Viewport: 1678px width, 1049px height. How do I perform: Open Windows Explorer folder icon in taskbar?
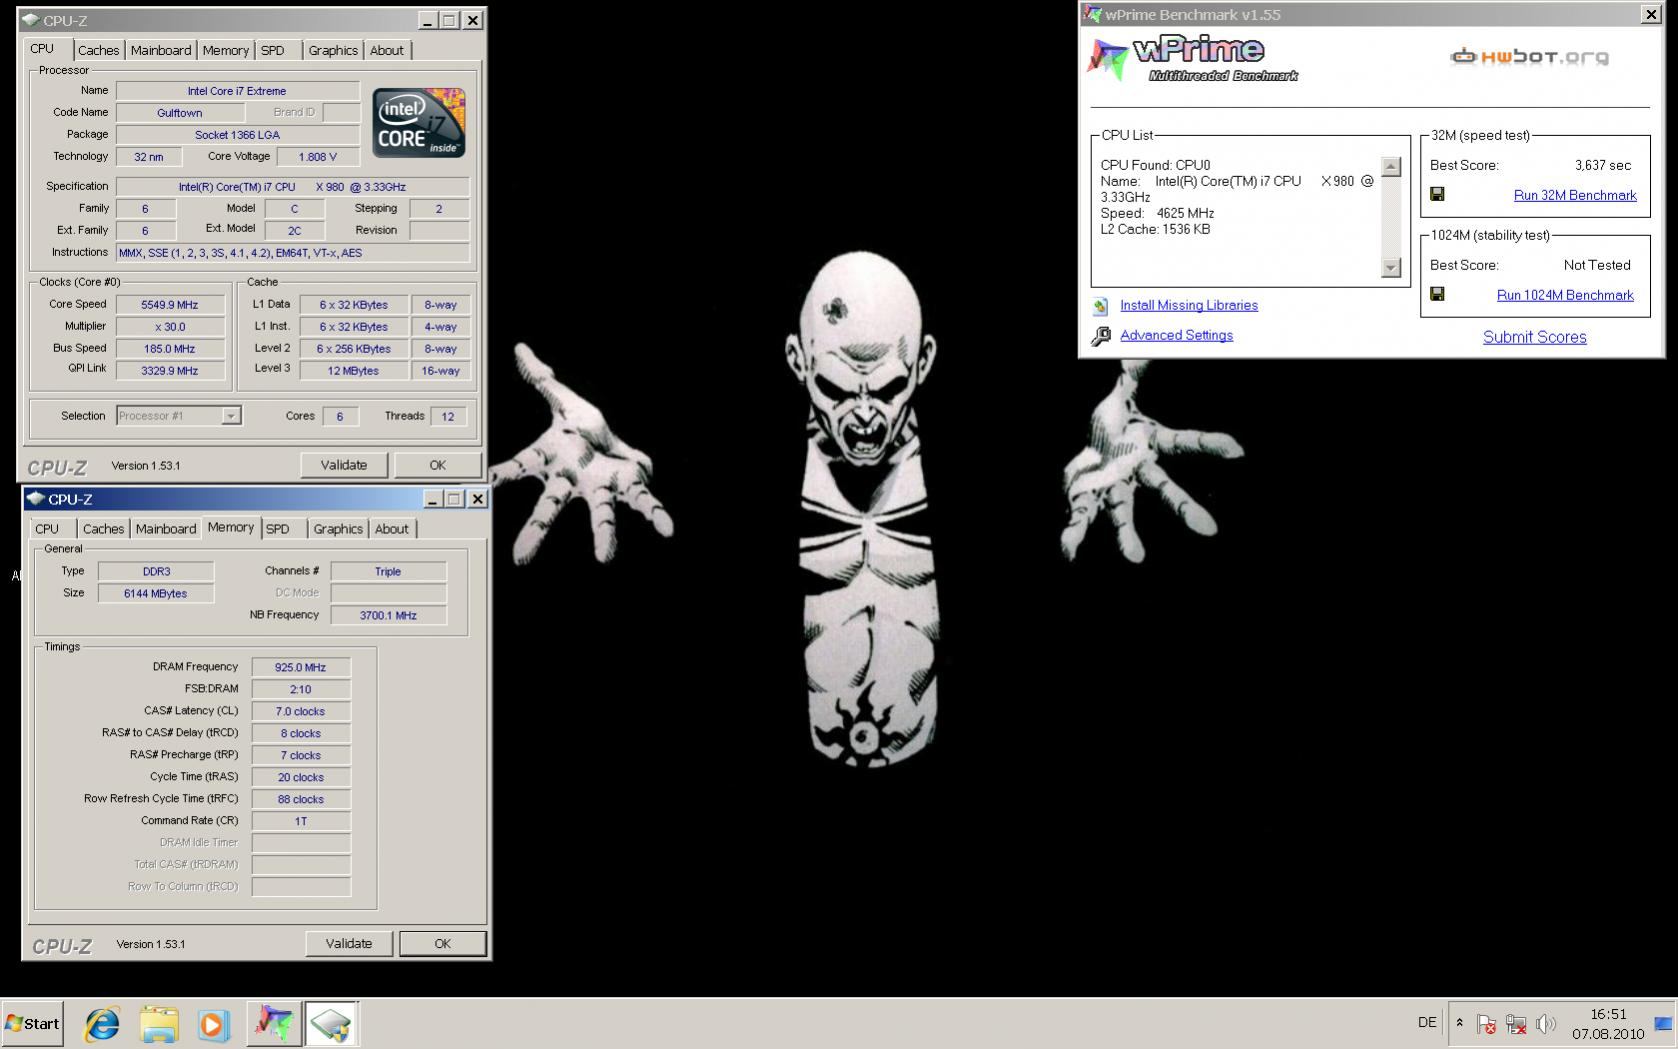click(159, 1024)
